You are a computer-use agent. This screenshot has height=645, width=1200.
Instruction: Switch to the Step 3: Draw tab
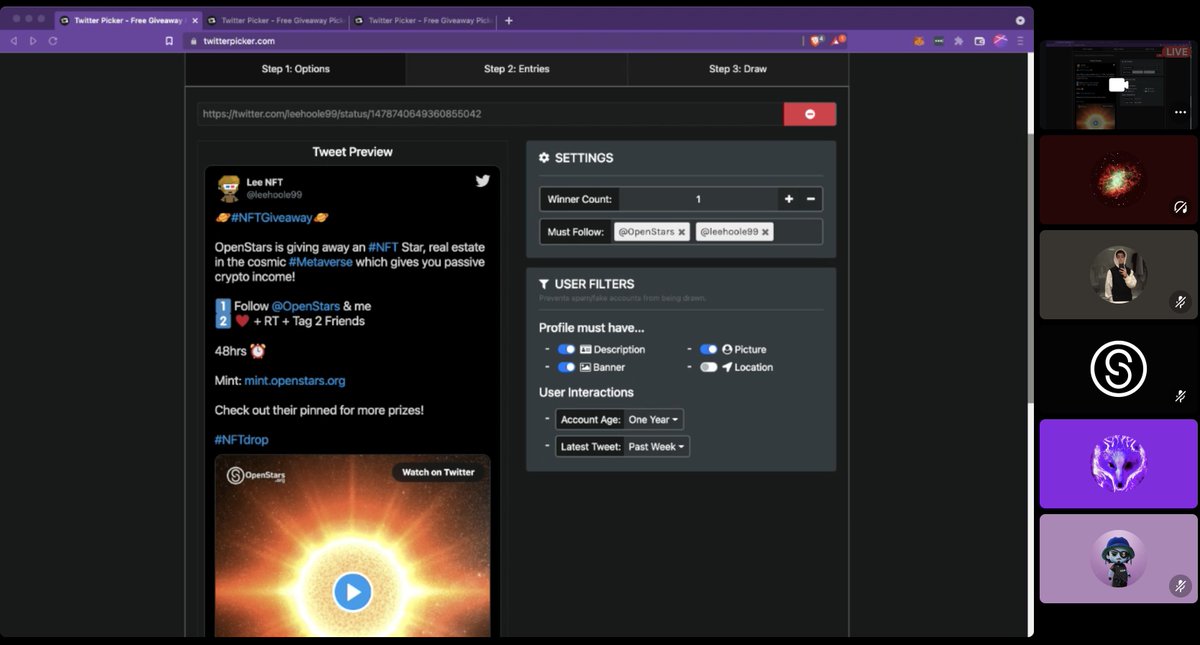tap(738, 69)
